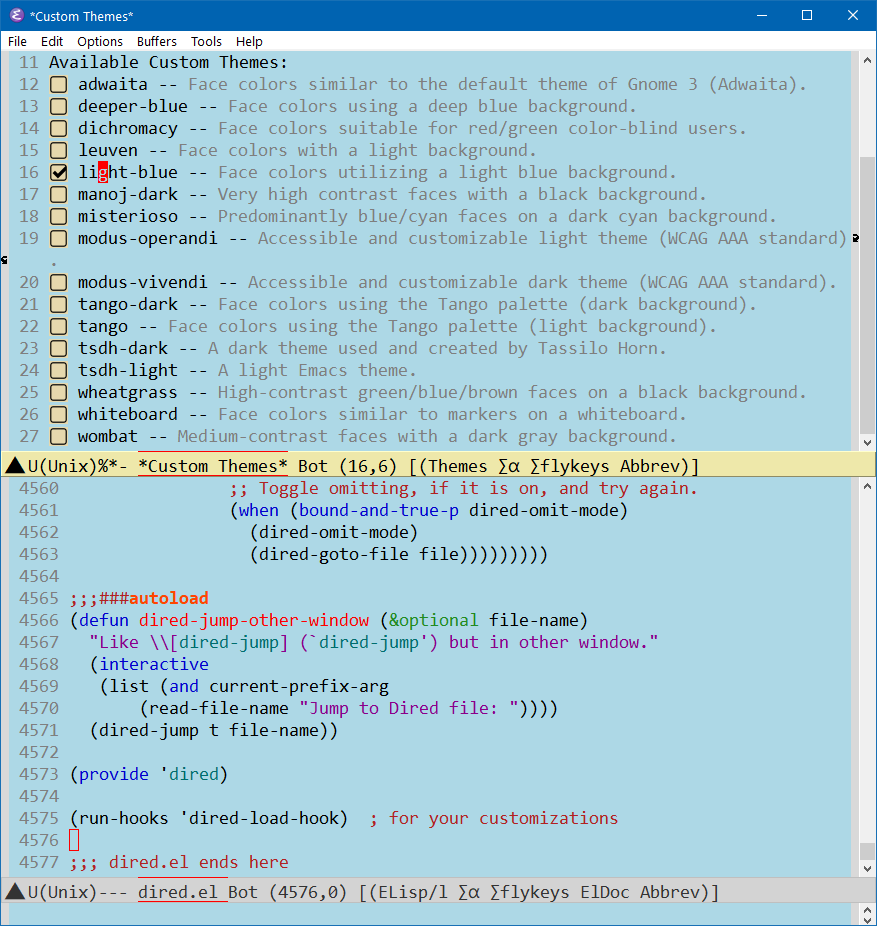Click the continuation arrow after modus-operandi line
The width and height of the screenshot is (877, 926).
pyautogui.click(x=855, y=239)
